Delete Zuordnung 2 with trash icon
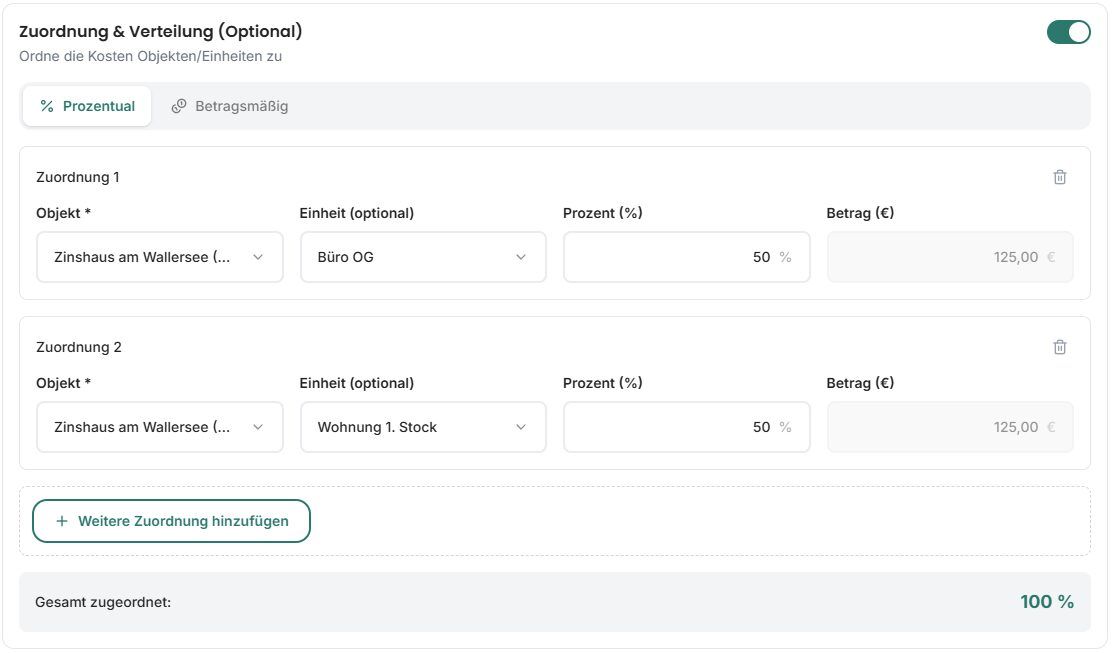 point(1059,347)
